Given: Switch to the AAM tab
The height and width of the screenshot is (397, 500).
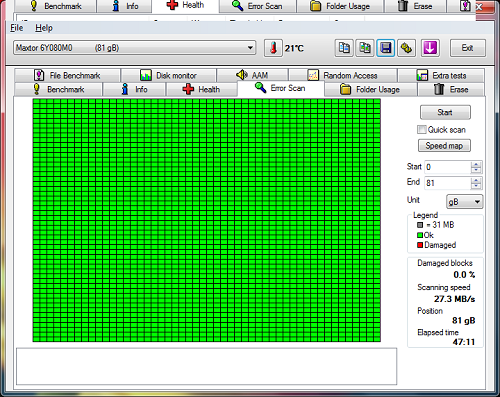Looking at the screenshot, I should [253, 75].
